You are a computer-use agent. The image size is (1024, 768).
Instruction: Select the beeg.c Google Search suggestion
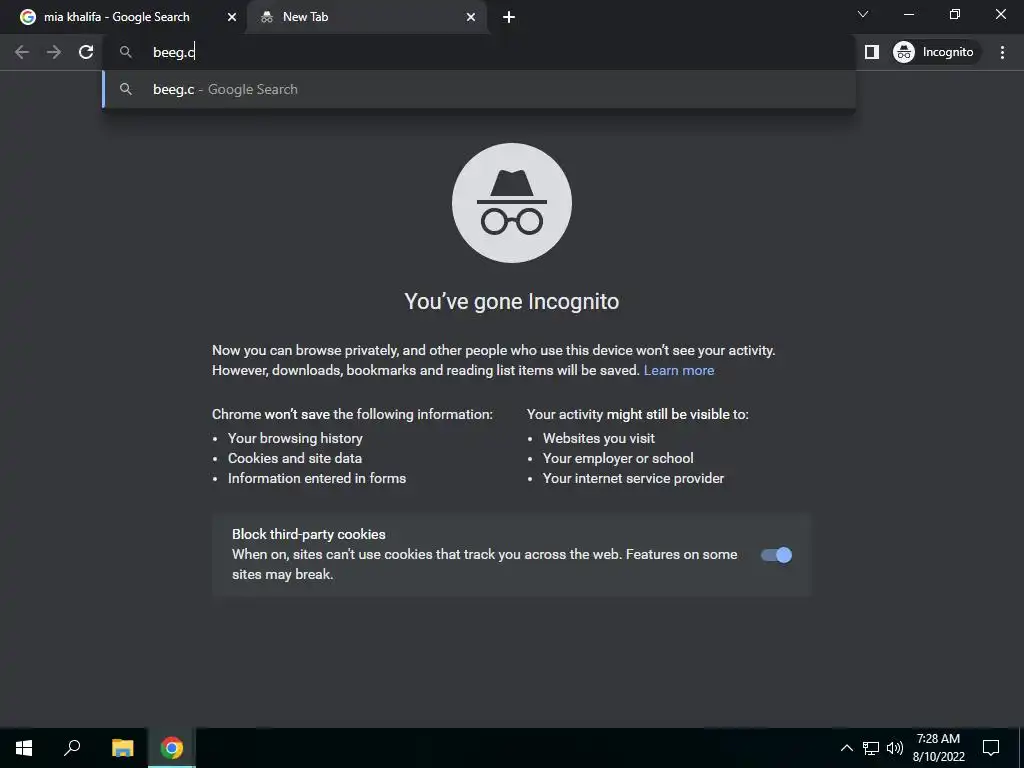pos(479,89)
